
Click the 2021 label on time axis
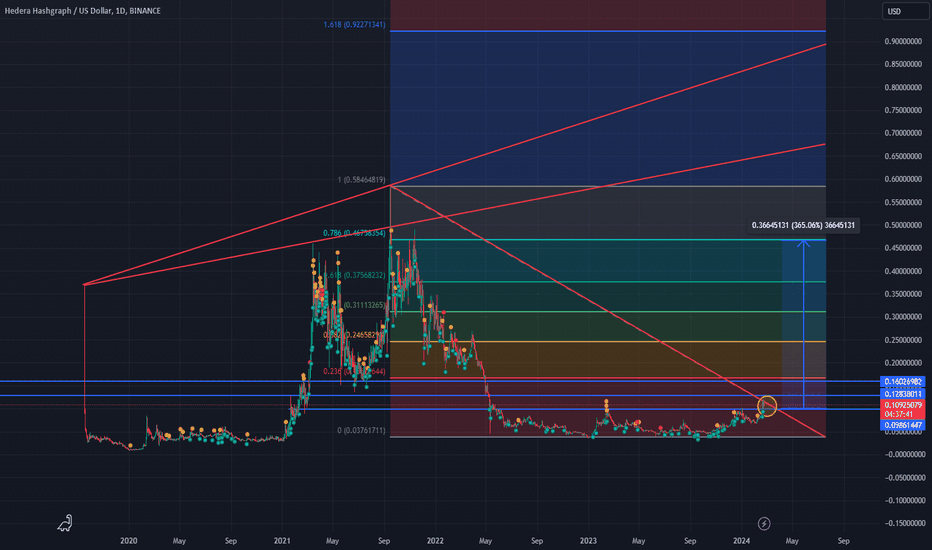coord(282,541)
